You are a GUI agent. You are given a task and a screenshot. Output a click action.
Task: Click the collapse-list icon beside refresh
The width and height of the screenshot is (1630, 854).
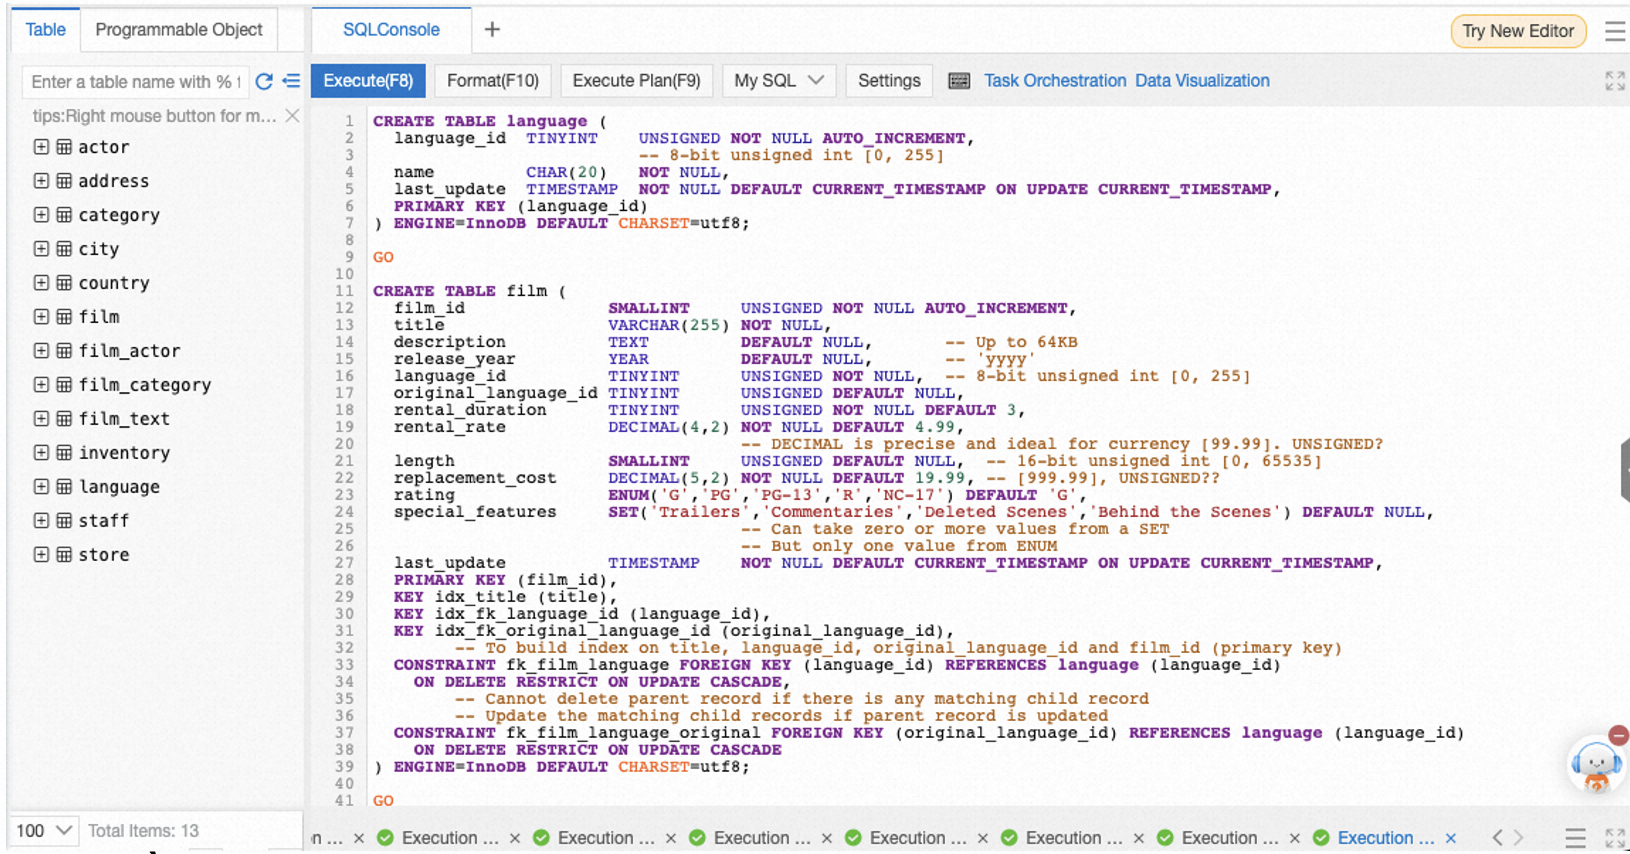point(291,81)
